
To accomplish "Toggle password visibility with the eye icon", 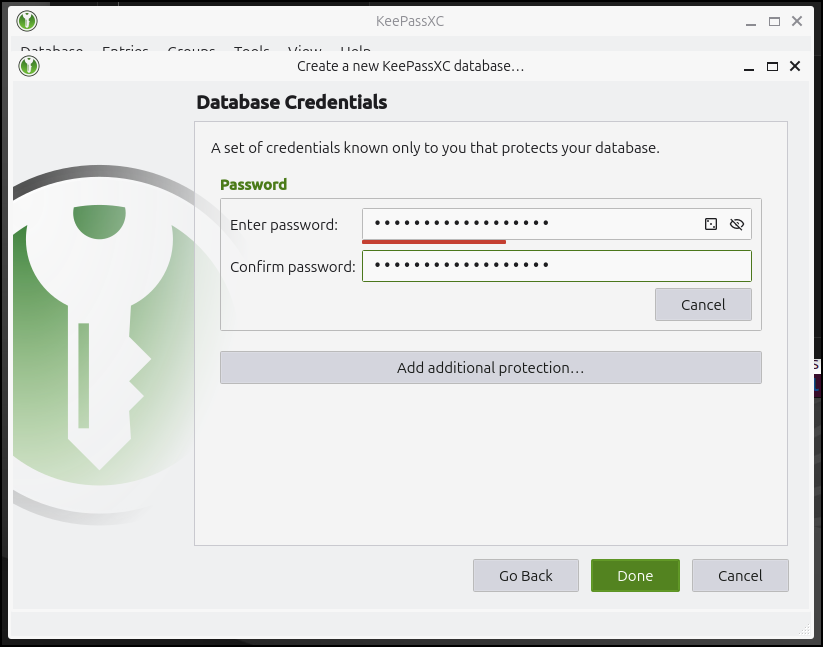I will point(737,224).
